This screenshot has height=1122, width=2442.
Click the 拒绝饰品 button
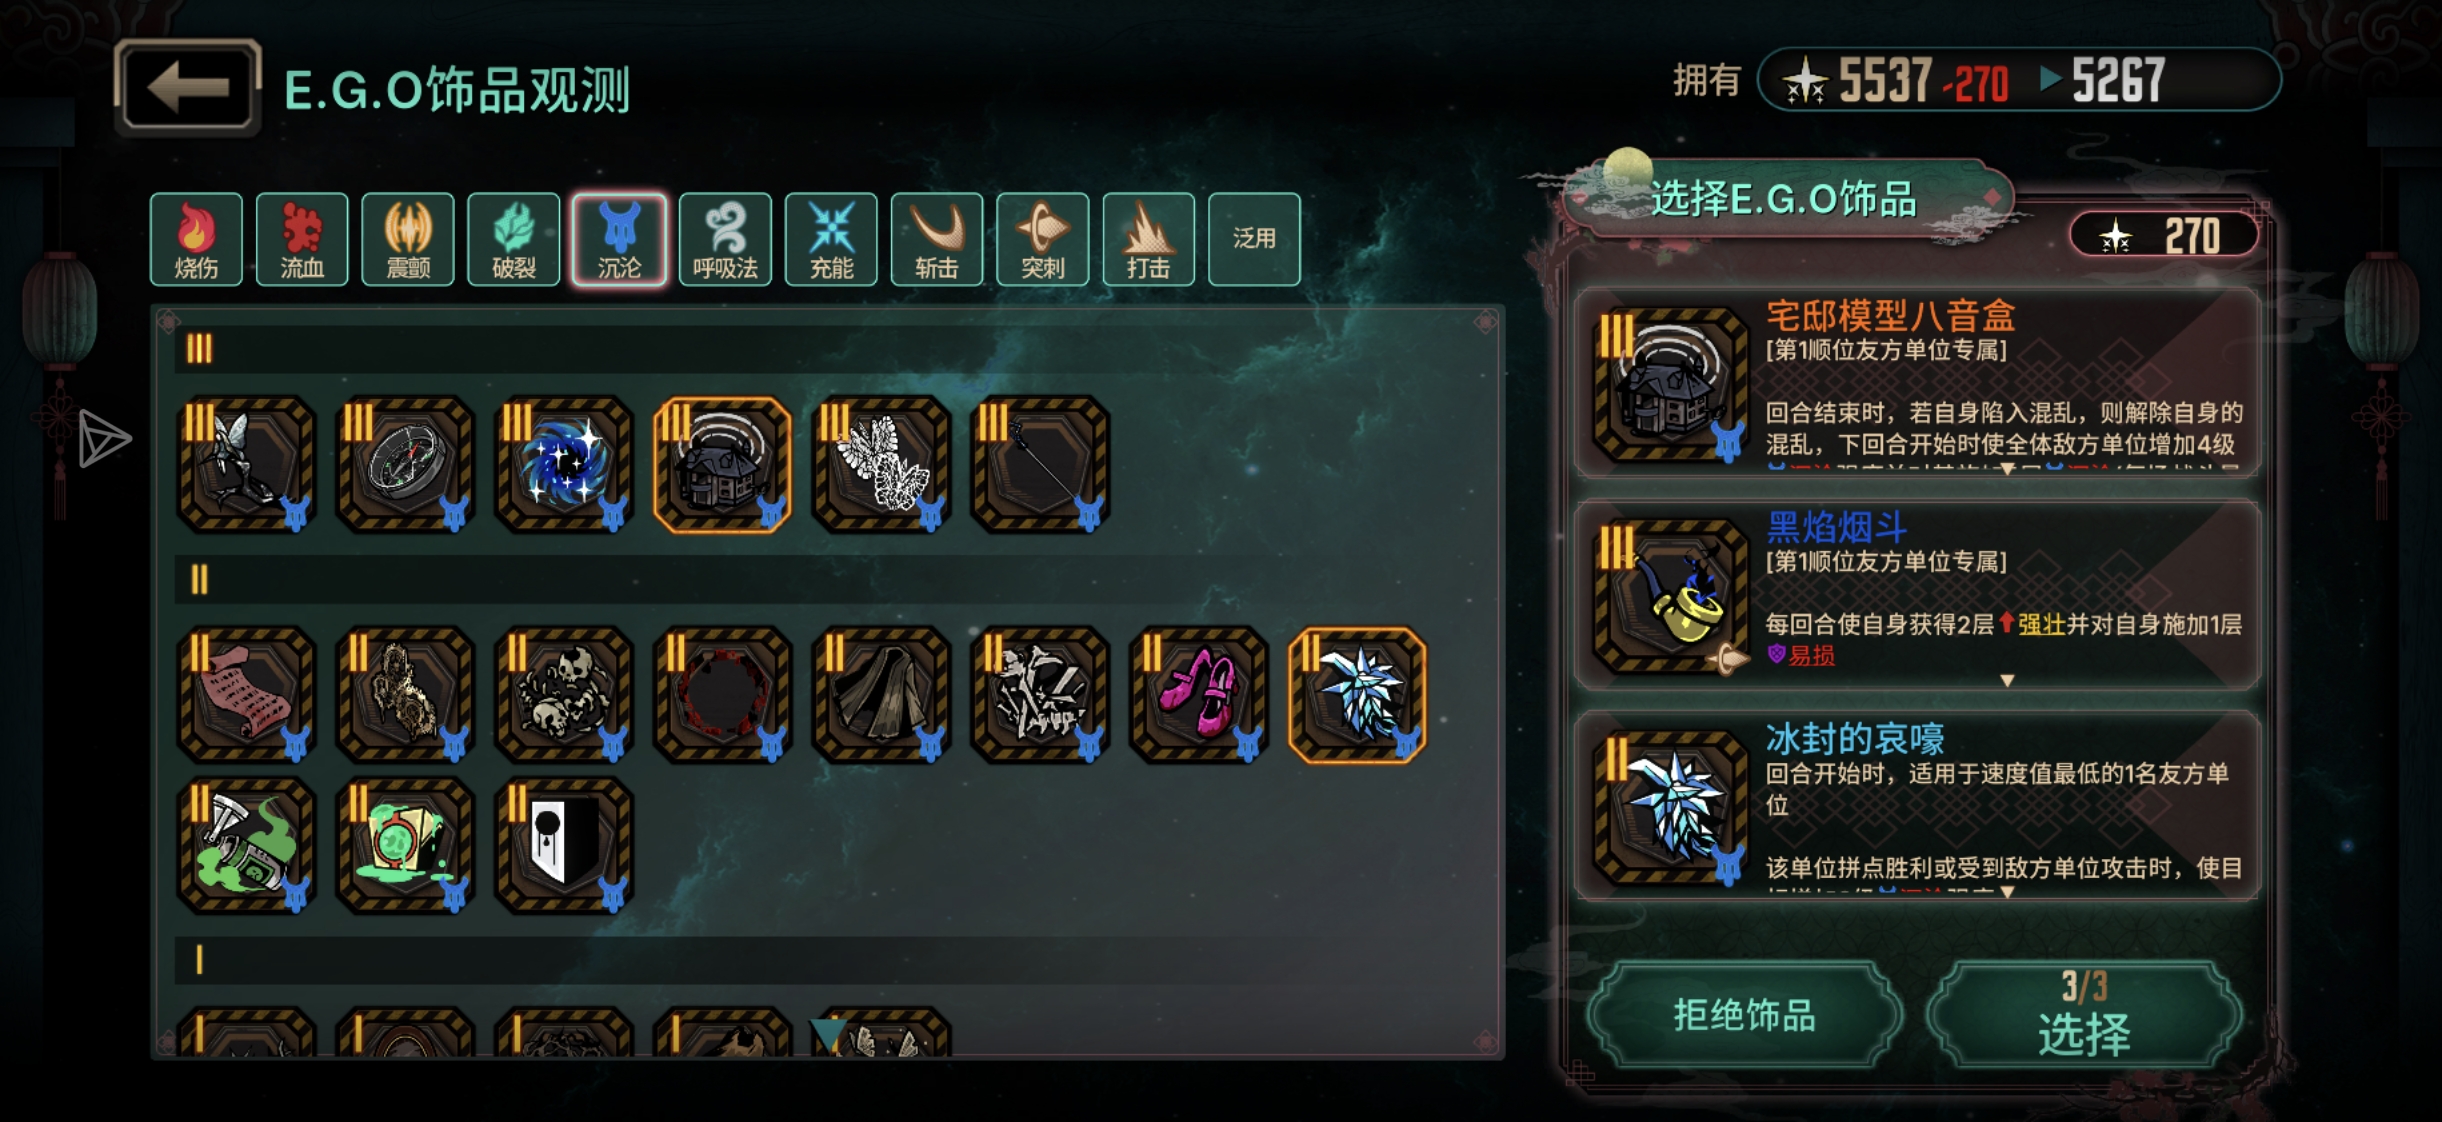(1745, 1015)
